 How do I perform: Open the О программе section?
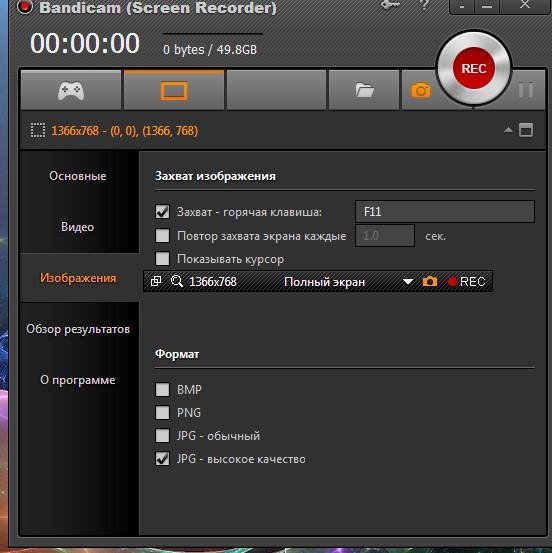78,380
